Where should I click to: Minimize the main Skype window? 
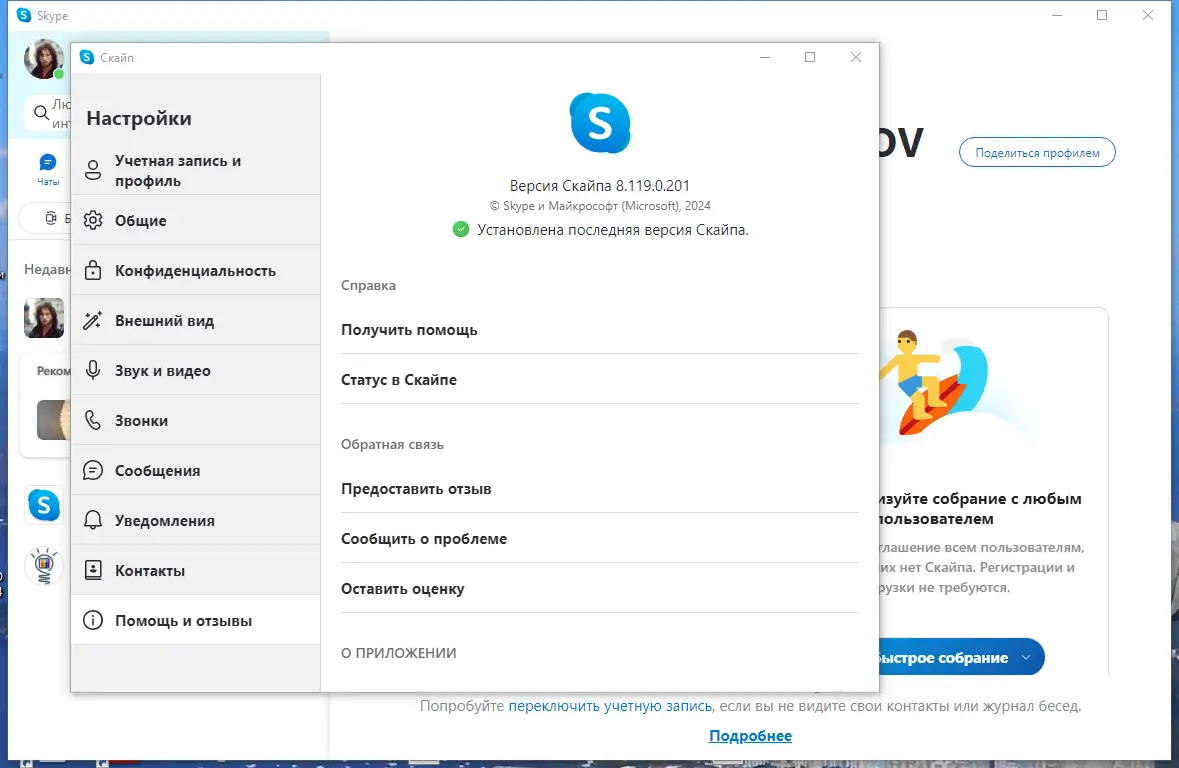pyautogui.click(x=1056, y=15)
